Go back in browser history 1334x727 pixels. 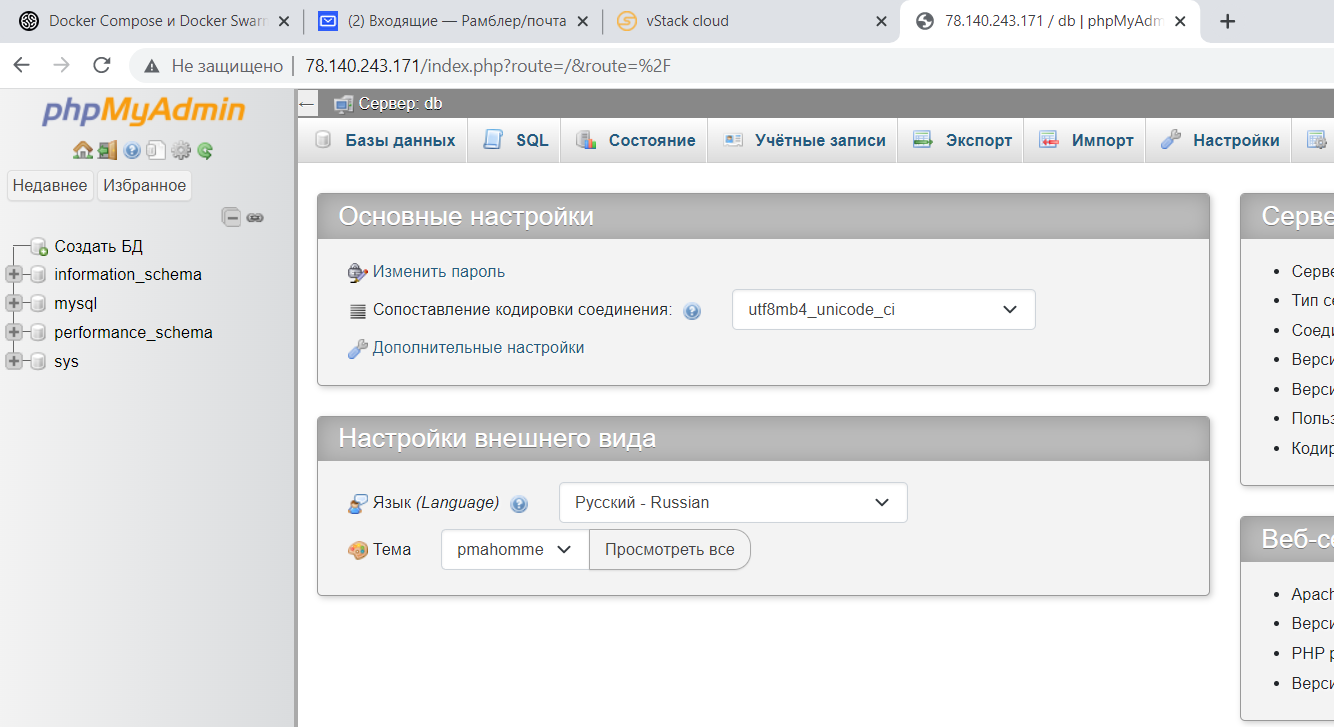point(22,65)
